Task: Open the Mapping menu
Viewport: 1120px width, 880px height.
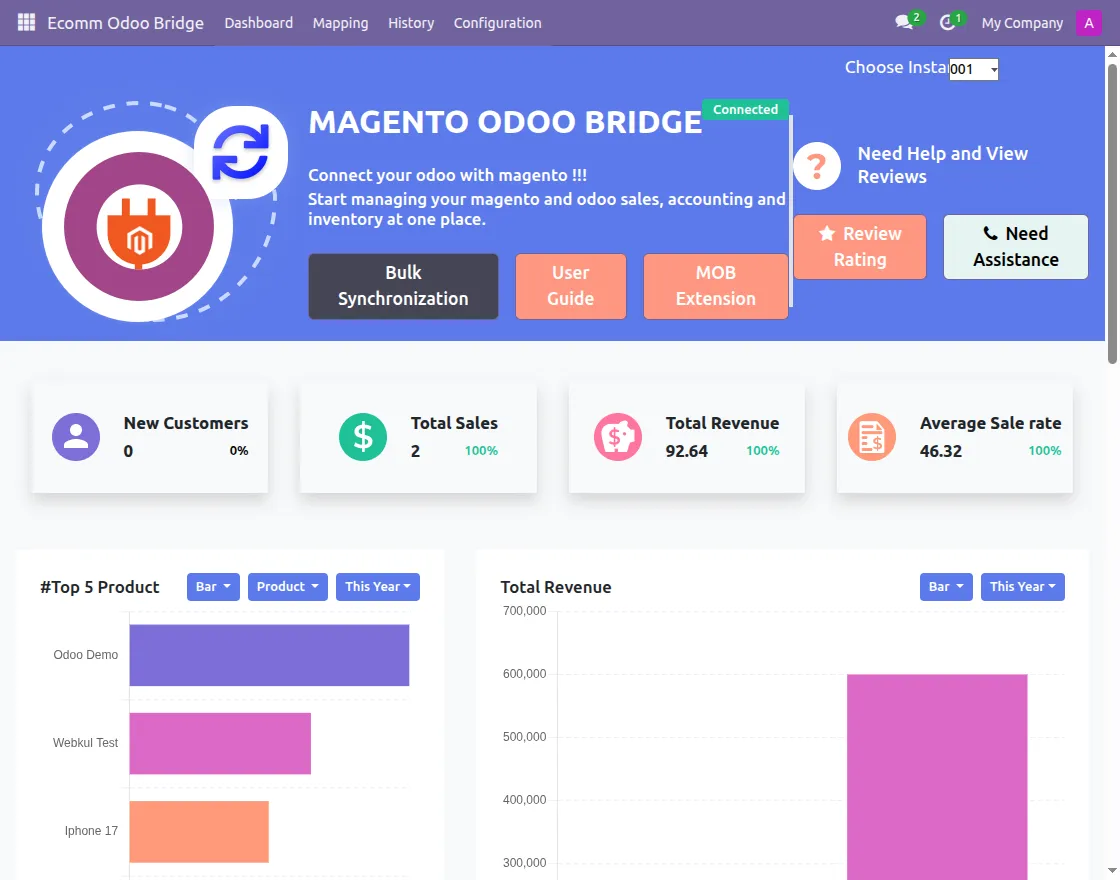Action: [x=340, y=23]
